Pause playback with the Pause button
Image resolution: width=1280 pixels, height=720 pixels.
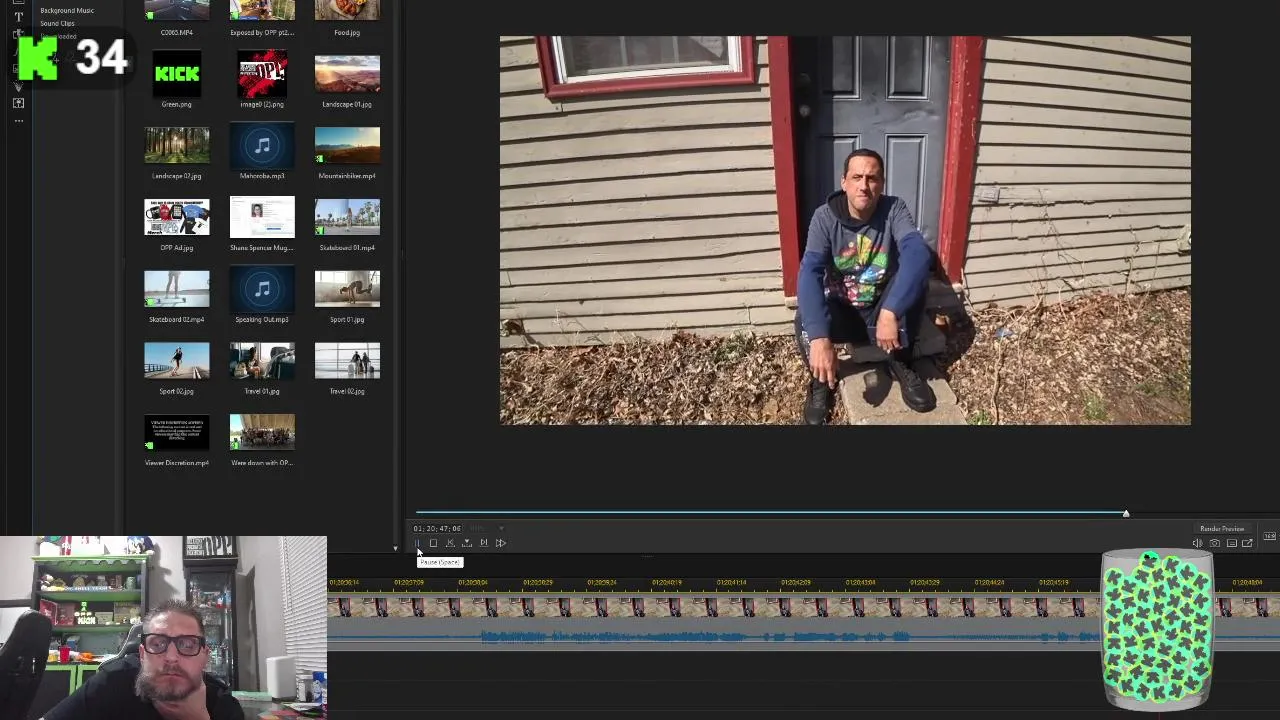pyautogui.click(x=417, y=543)
